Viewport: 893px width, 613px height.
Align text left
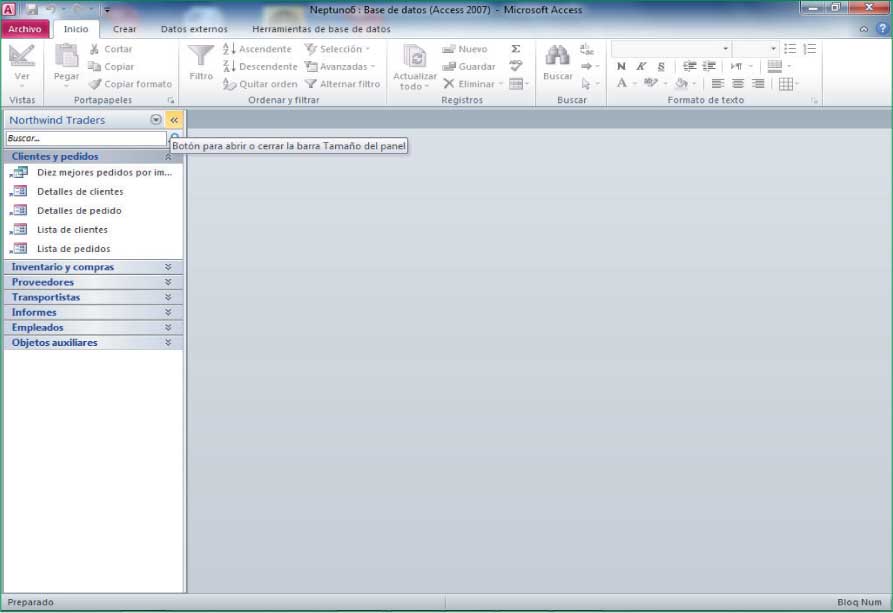click(x=718, y=84)
